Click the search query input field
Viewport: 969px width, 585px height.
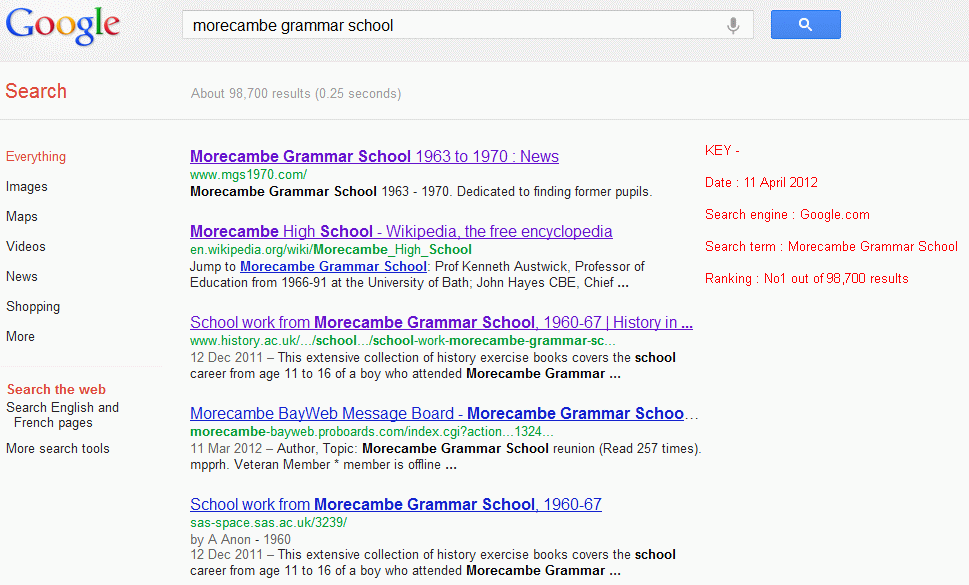[450, 26]
